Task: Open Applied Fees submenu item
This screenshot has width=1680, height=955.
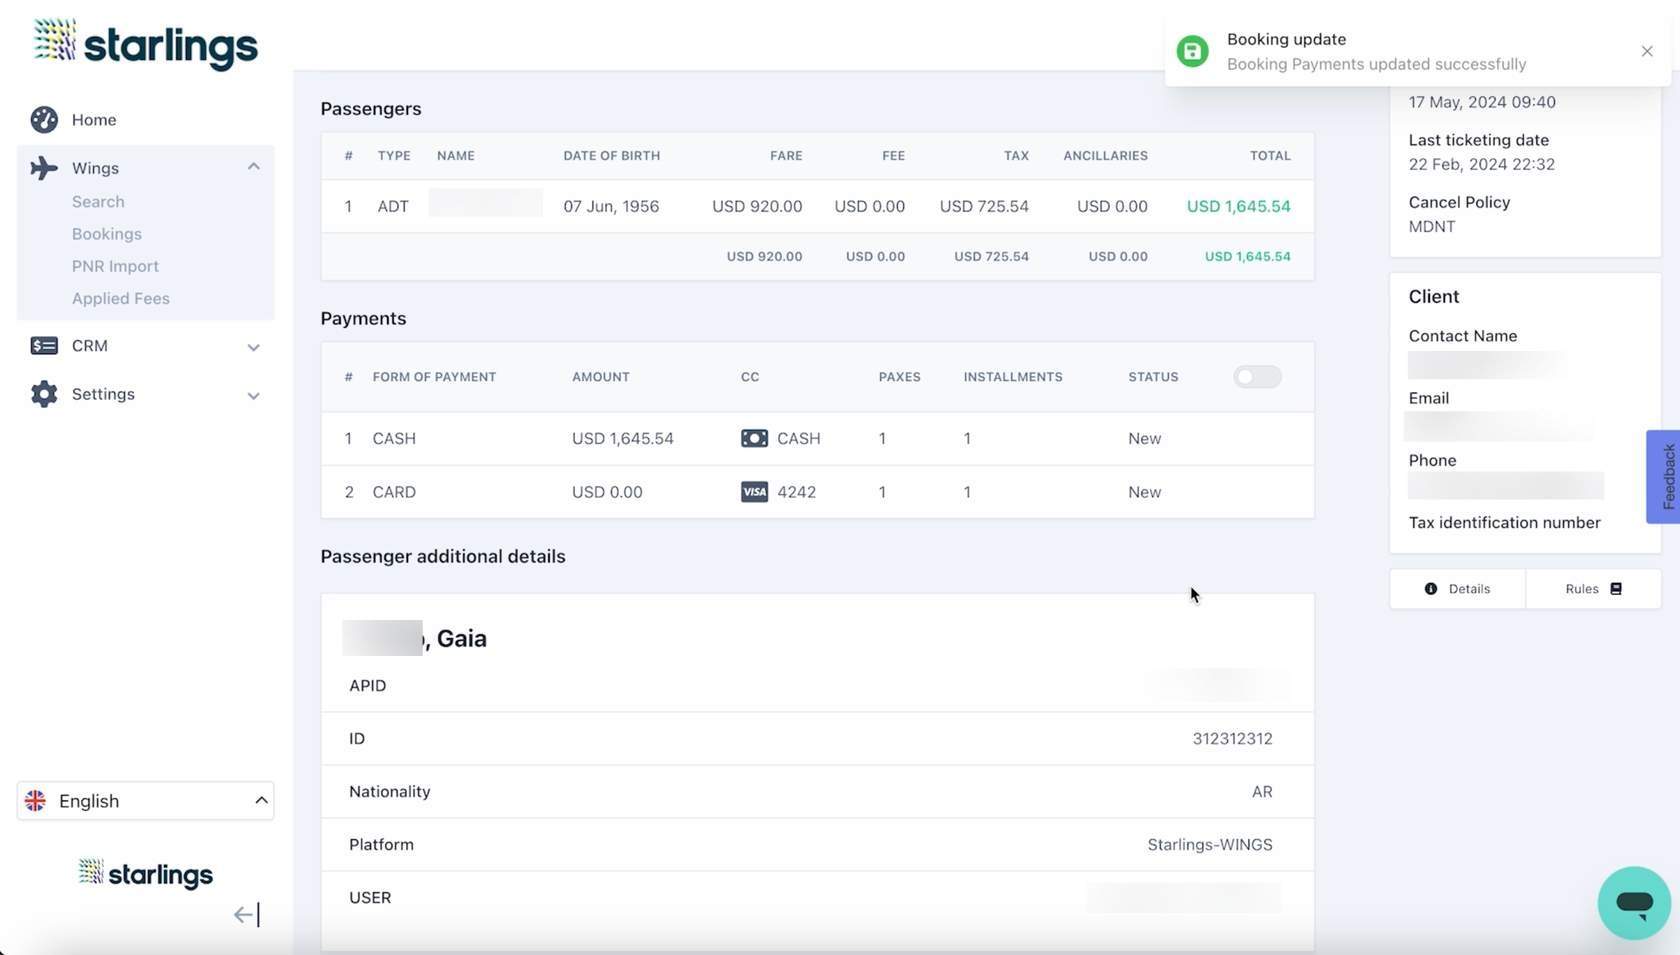Action: 121,298
